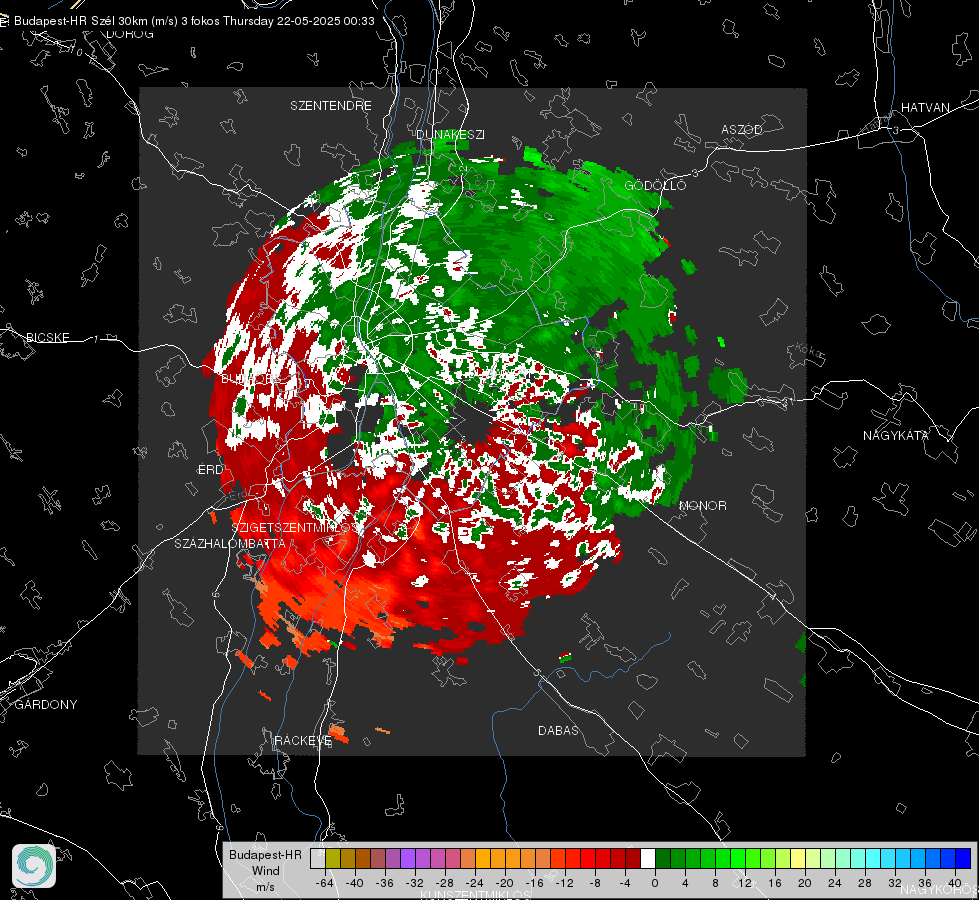The image size is (979, 900).
Task: Click the 24 legend value
Action: [x=835, y=883]
